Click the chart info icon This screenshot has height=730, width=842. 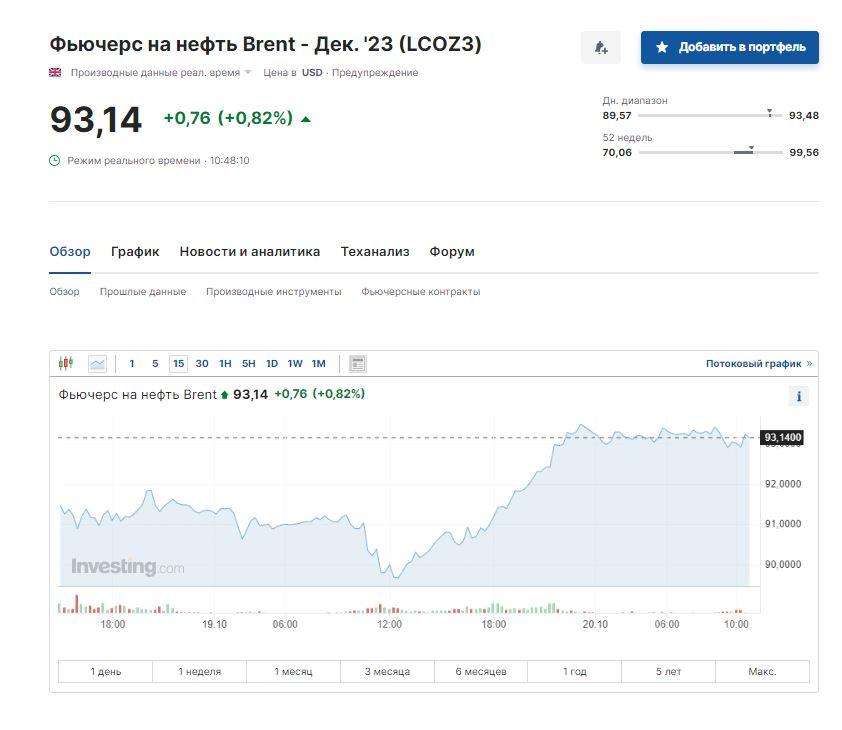(x=798, y=396)
